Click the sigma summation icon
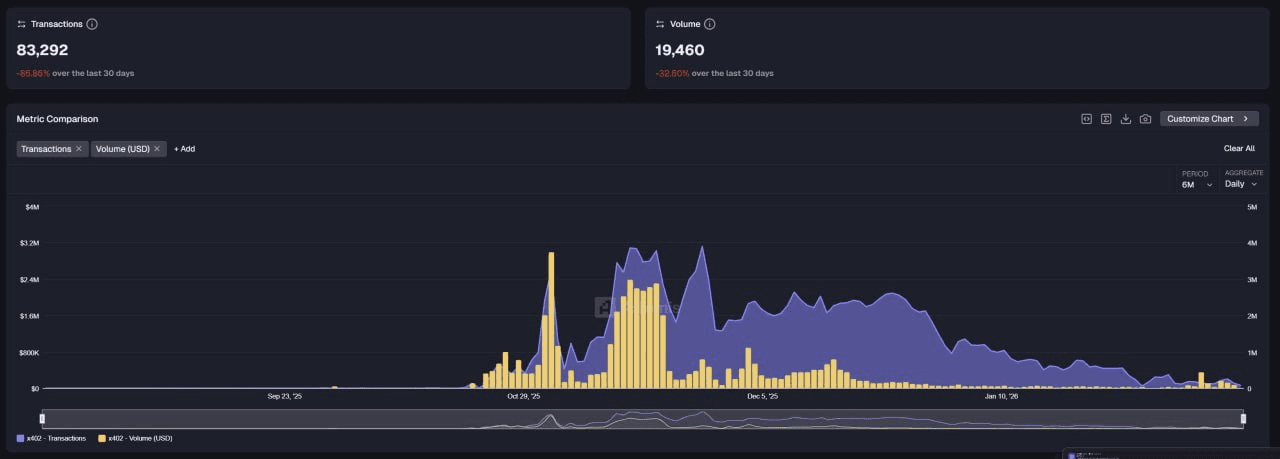This screenshot has height=459, width=1280. (x=1106, y=119)
